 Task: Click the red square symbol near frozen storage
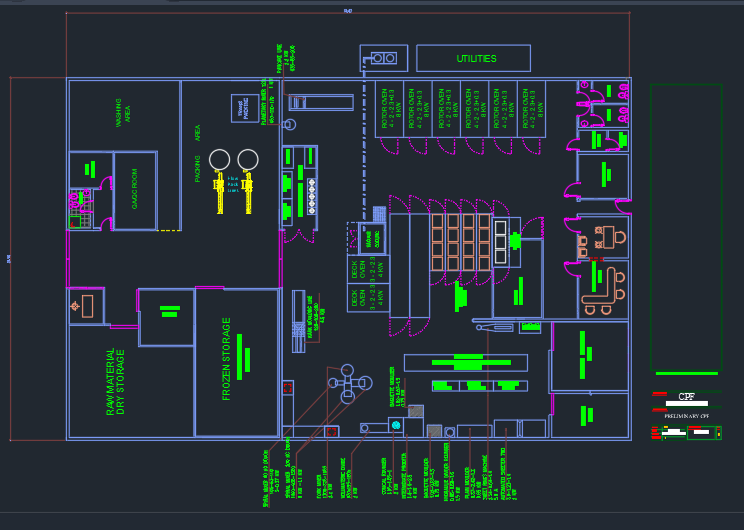[x=287, y=386]
